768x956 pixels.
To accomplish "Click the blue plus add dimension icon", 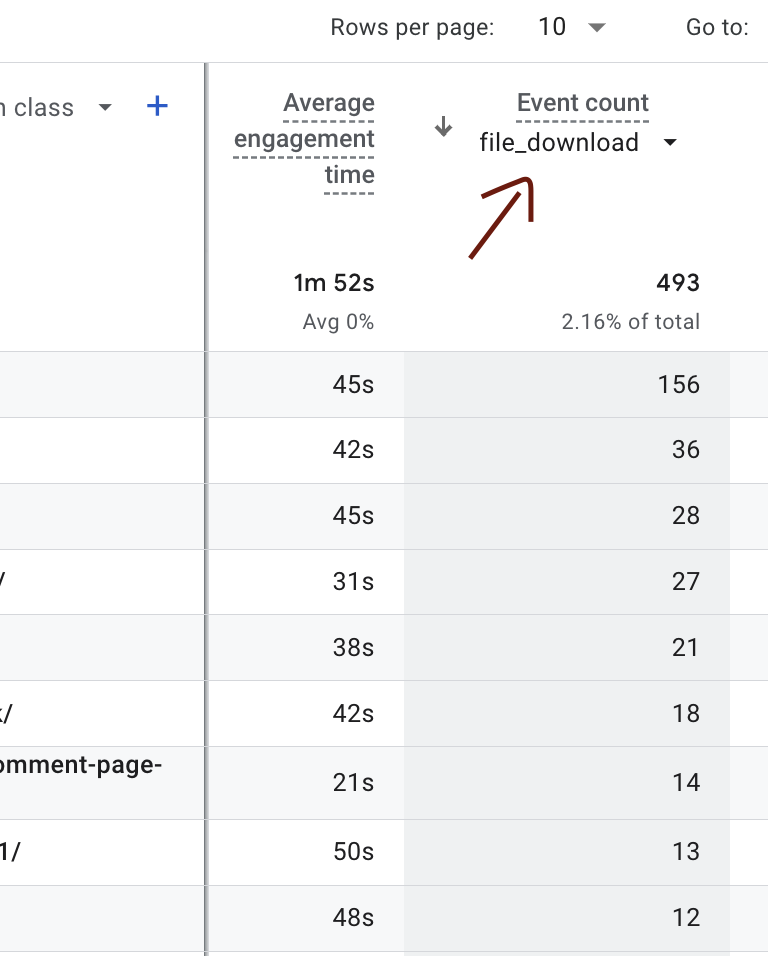I will (157, 106).
